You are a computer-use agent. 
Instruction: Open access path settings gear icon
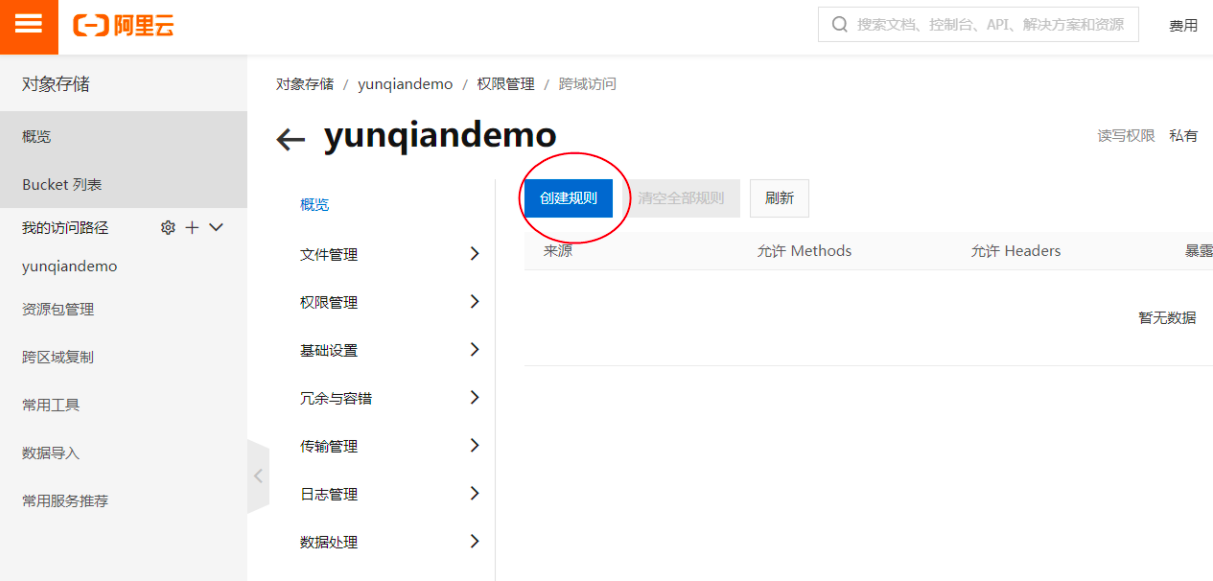(168, 228)
